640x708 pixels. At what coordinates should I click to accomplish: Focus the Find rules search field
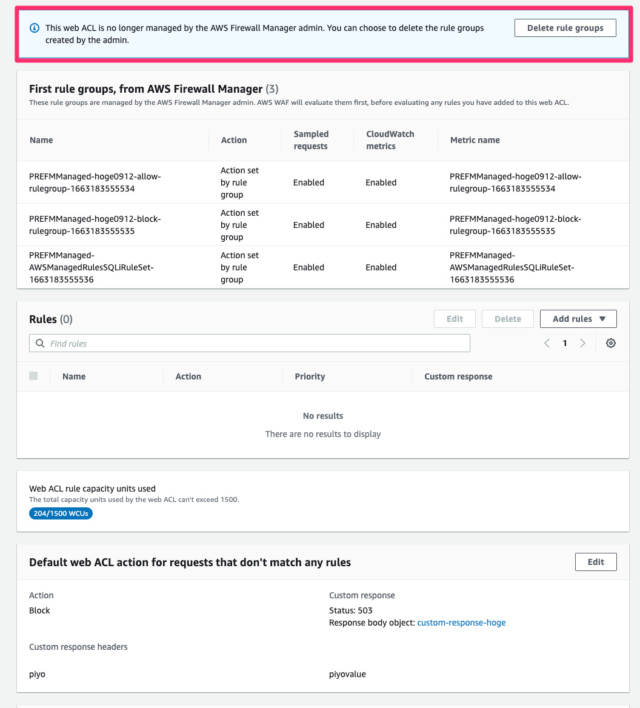pyautogui.click(x=255, y=343)
